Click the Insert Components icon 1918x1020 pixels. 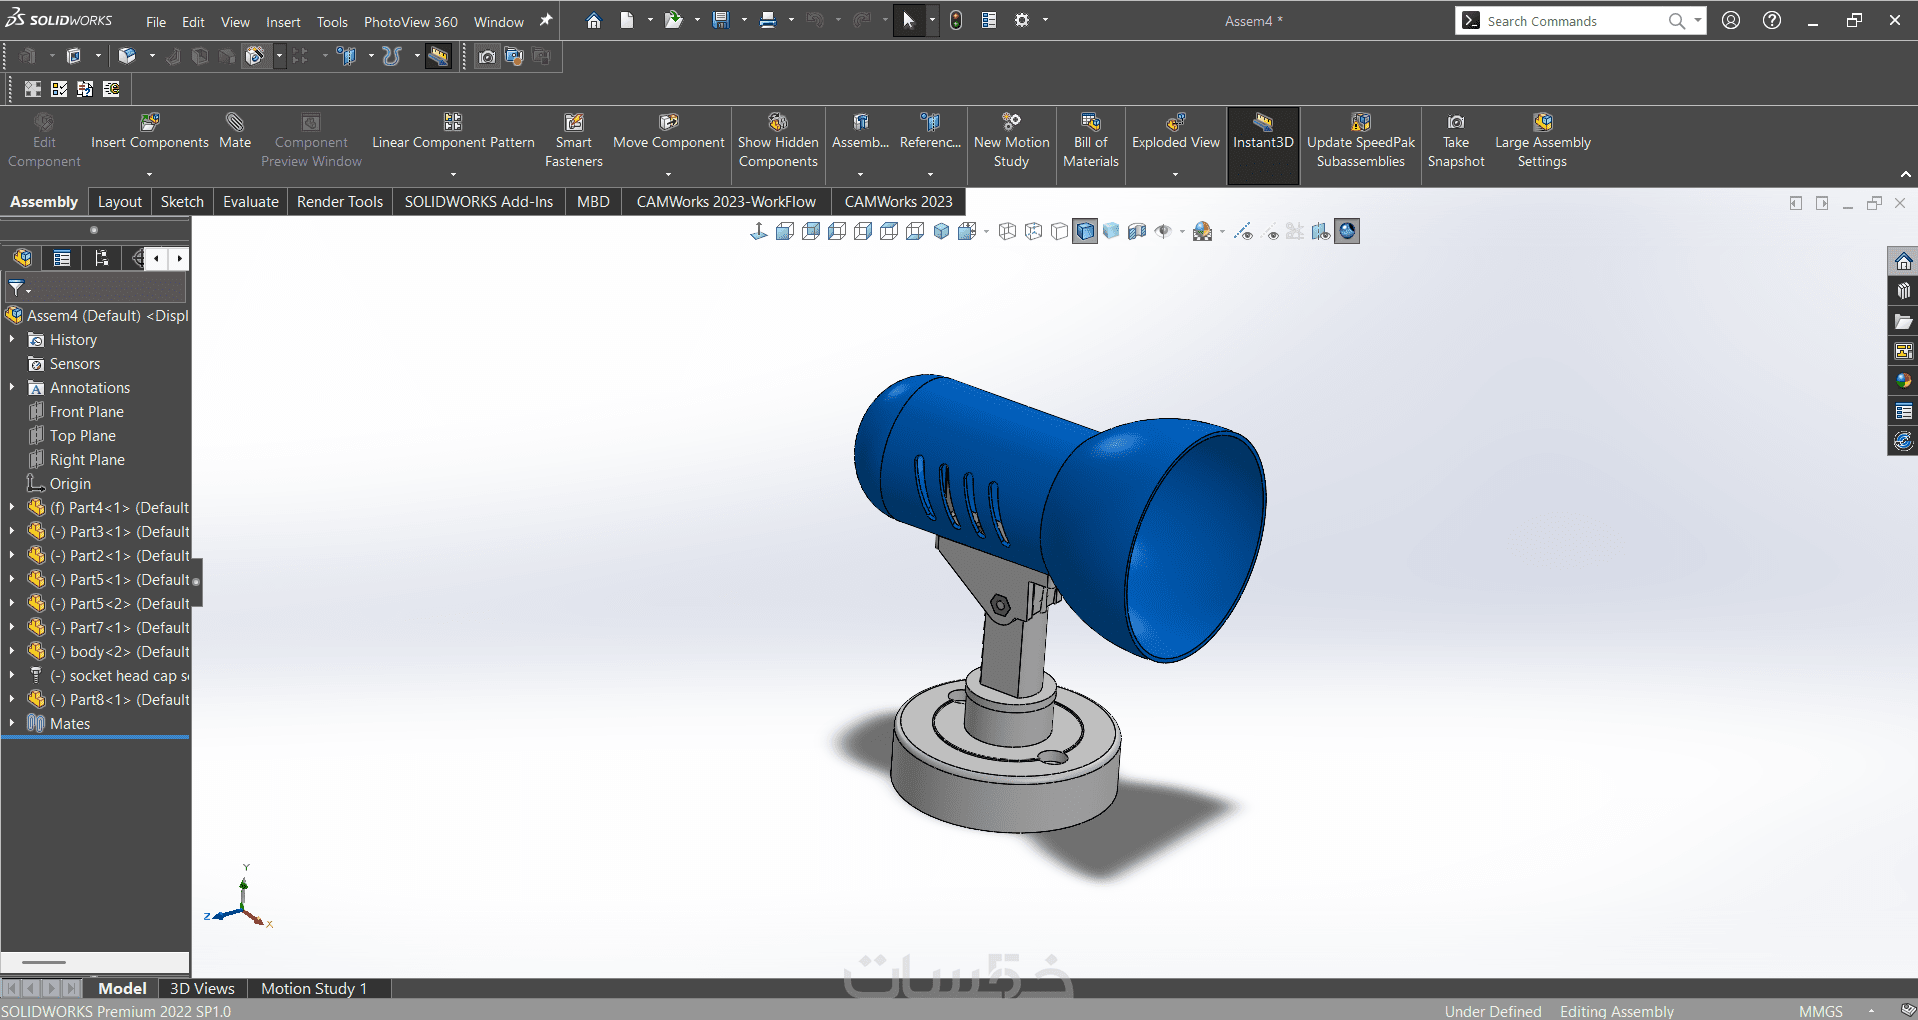[x=150, y=123]
